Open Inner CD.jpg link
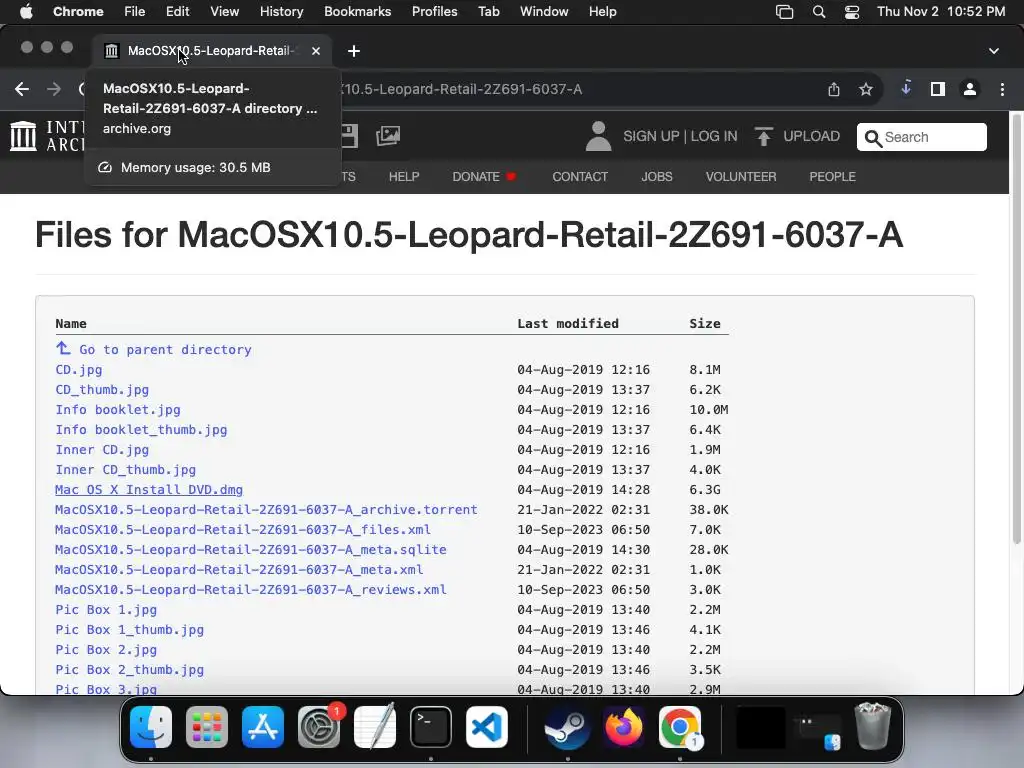The image size is (1024, 768). pyautogui.click(x=102, y=450)
